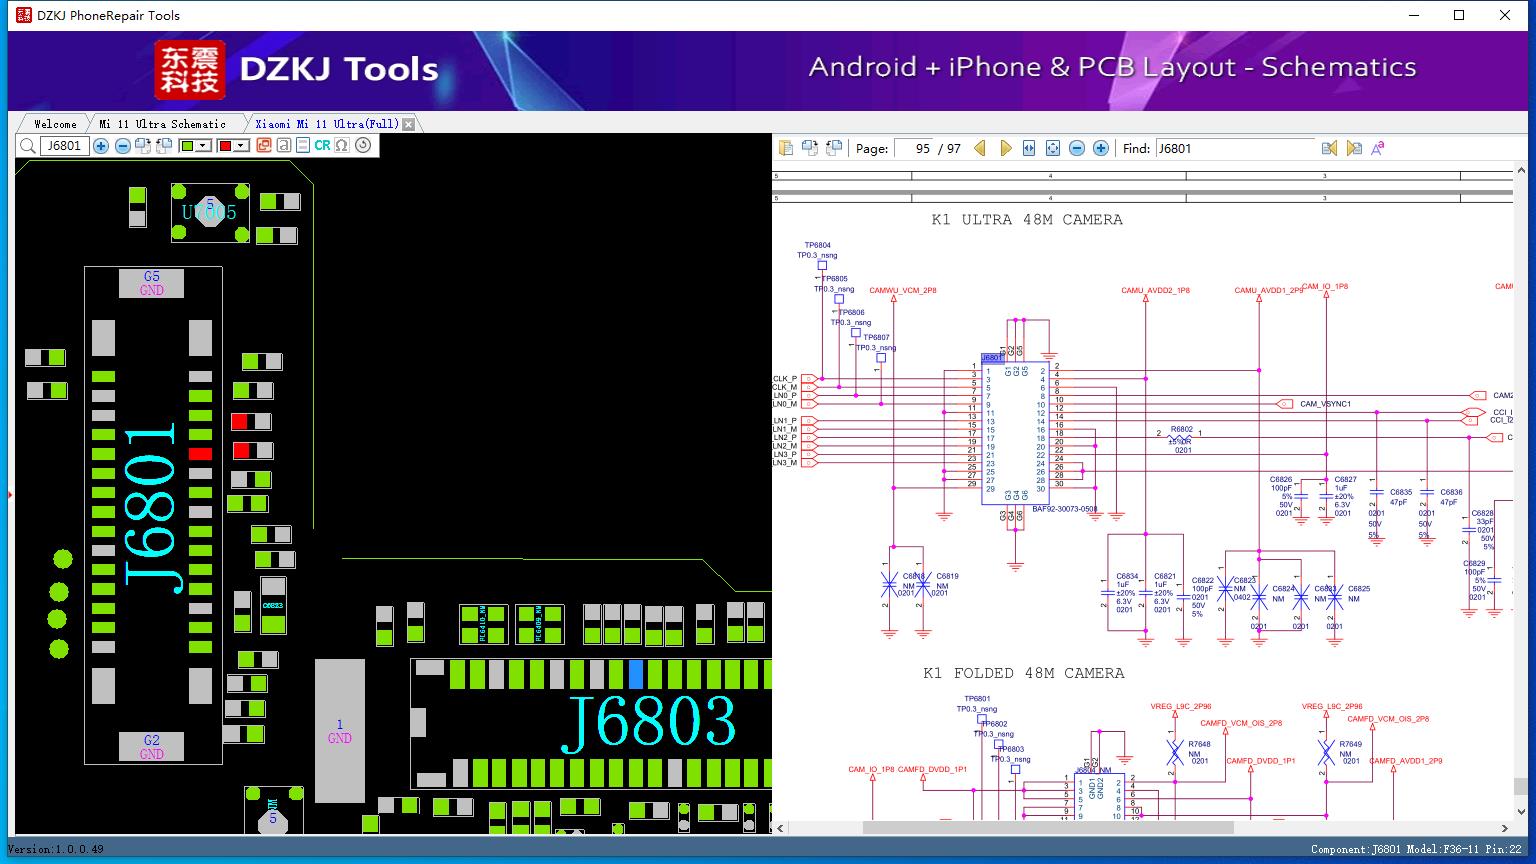
Task: Switch to the Welcome tab
Action: (55, 124)
